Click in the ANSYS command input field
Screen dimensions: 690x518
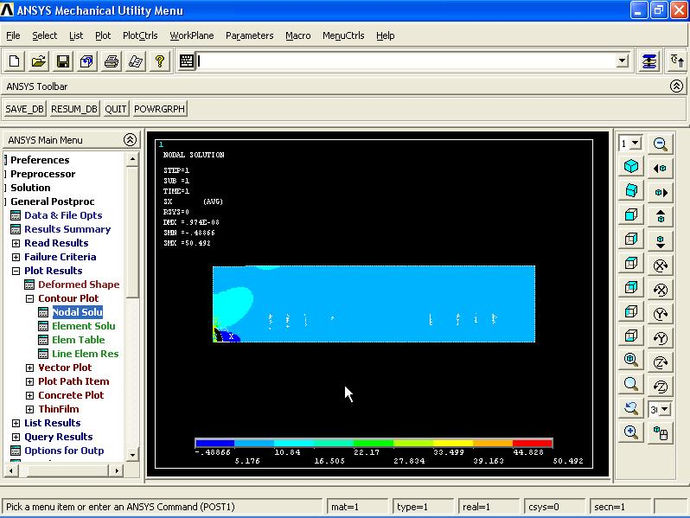pyautogui.click(x=406, y=61)
